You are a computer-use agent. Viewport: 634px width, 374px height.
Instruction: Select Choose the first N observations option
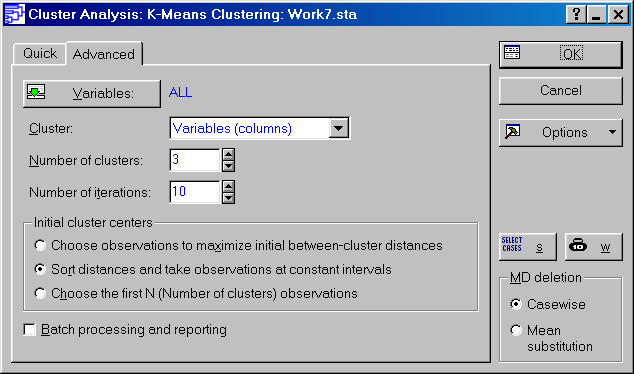(x=40, y=293)
